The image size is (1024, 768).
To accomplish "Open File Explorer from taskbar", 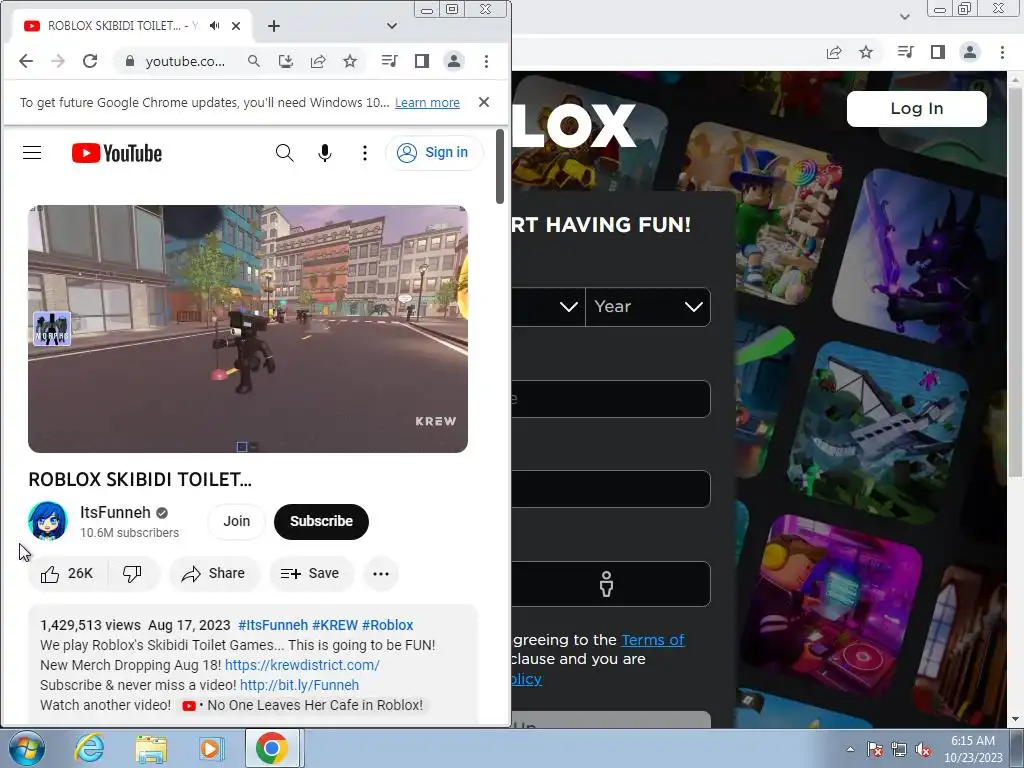I will tap(151, 748).
